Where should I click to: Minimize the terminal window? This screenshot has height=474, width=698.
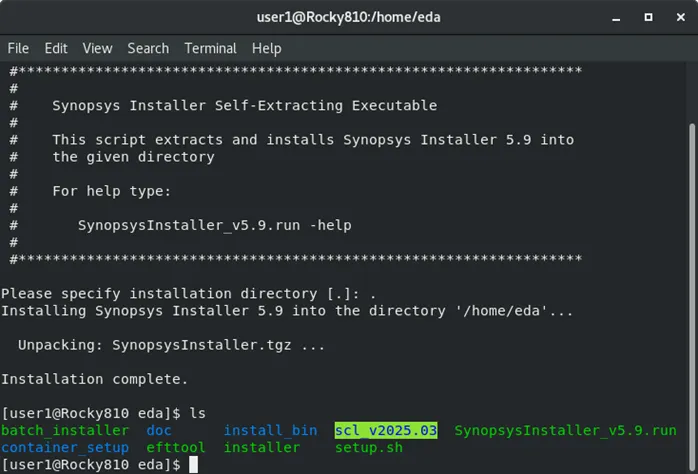click(x=616, y=18)
